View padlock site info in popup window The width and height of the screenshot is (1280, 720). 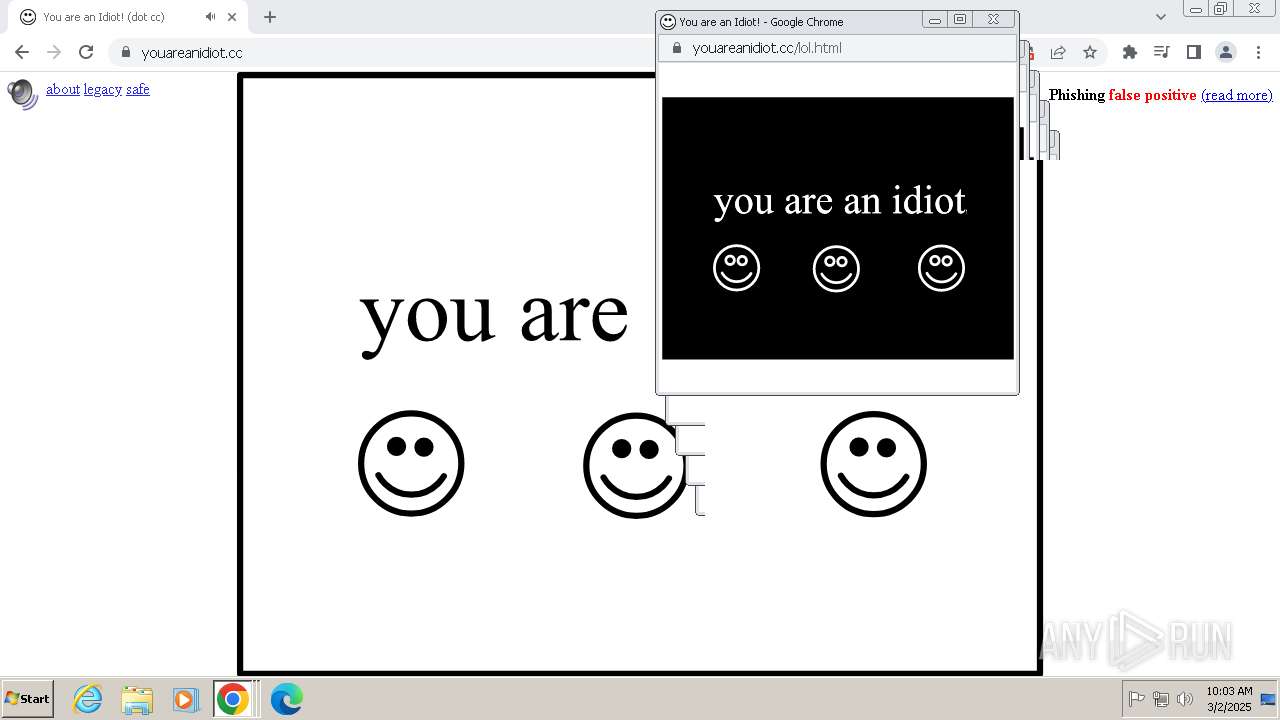coord(677,48)
